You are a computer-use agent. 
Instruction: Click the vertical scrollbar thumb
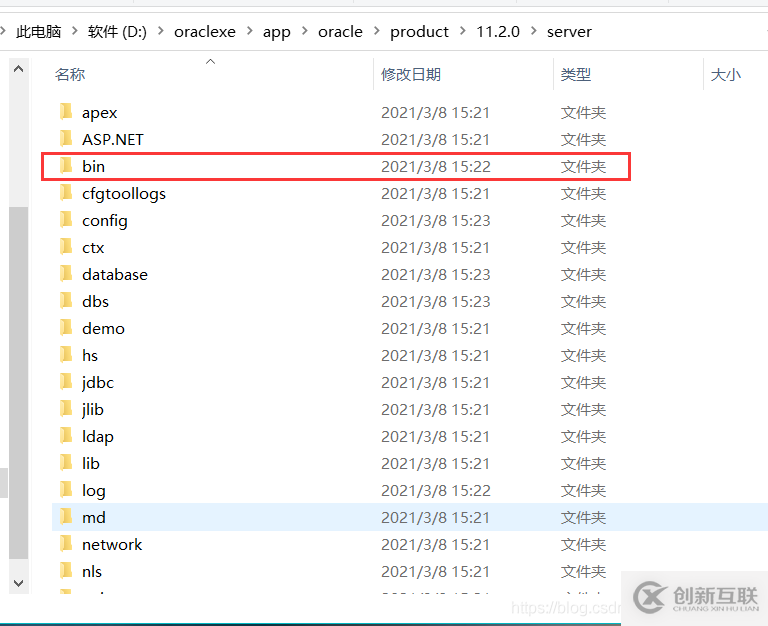click(19, 383)
